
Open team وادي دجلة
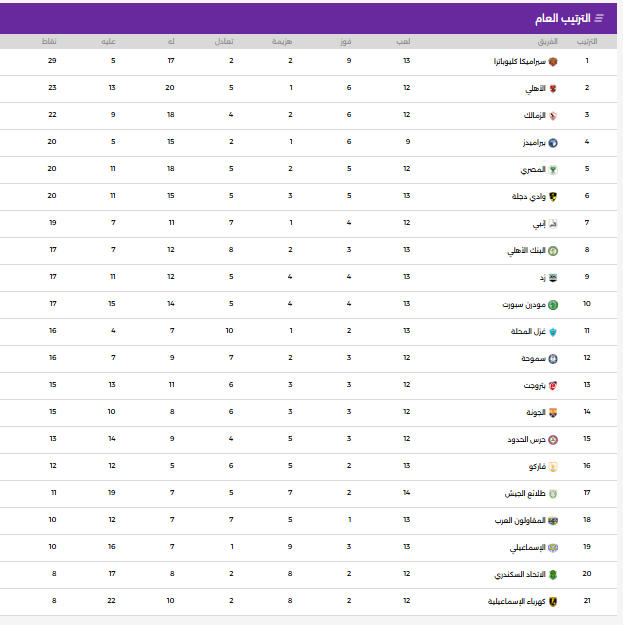[529, 197]
